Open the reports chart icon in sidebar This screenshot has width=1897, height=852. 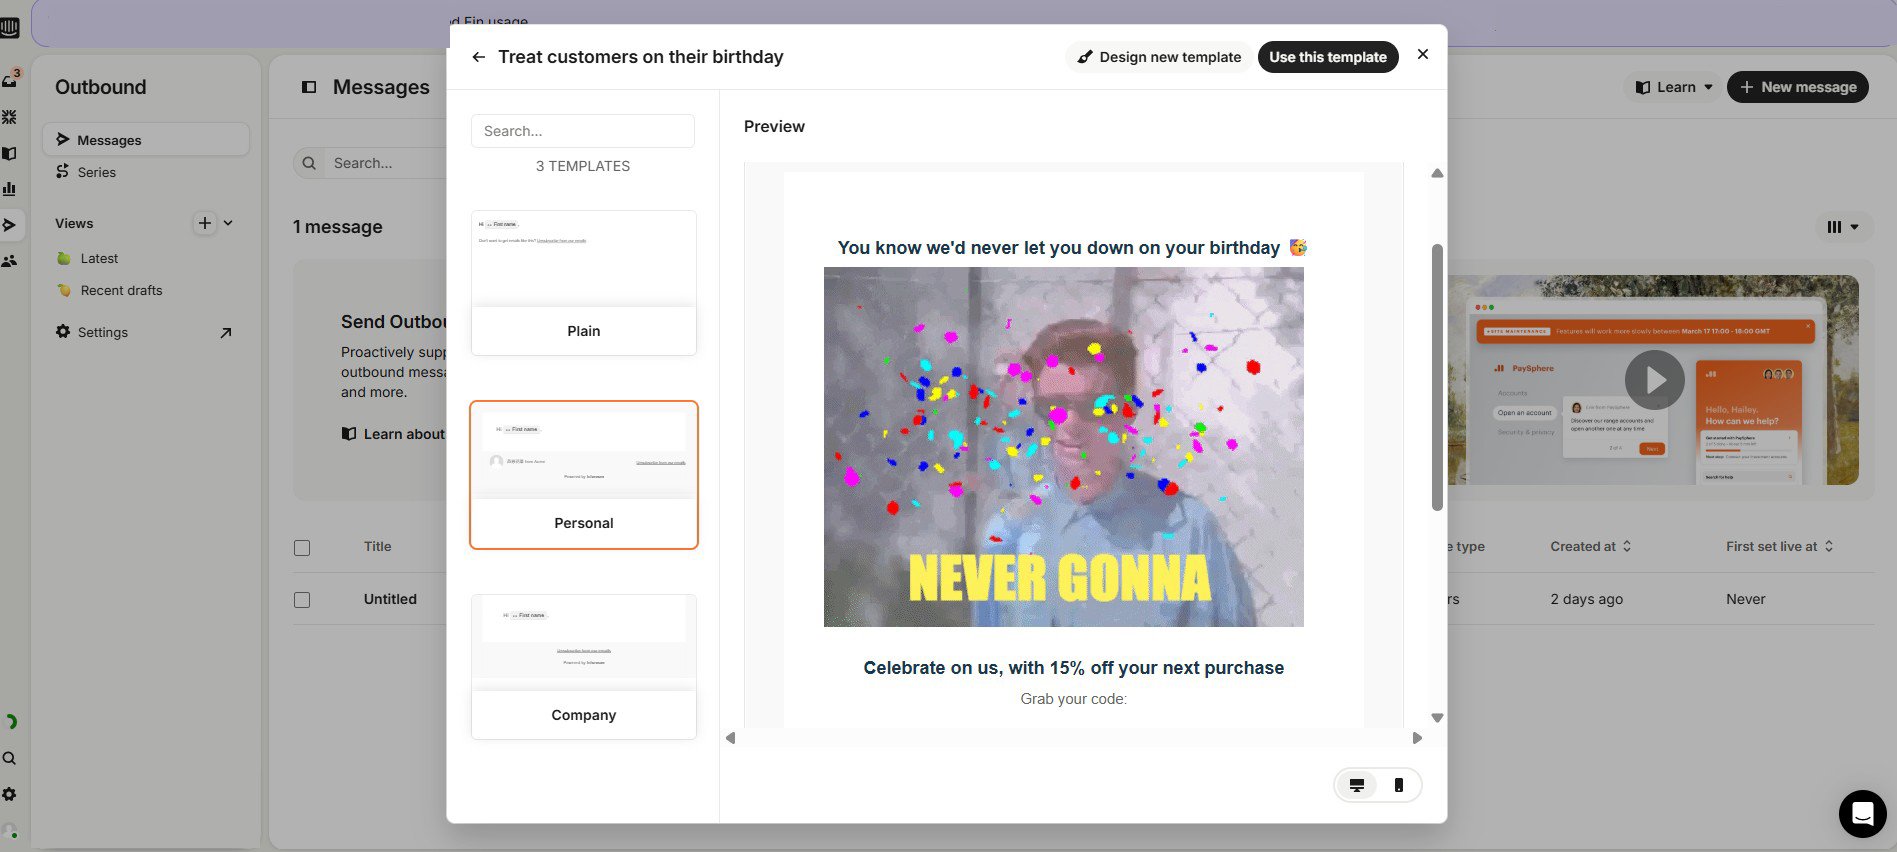pos(10,188)
